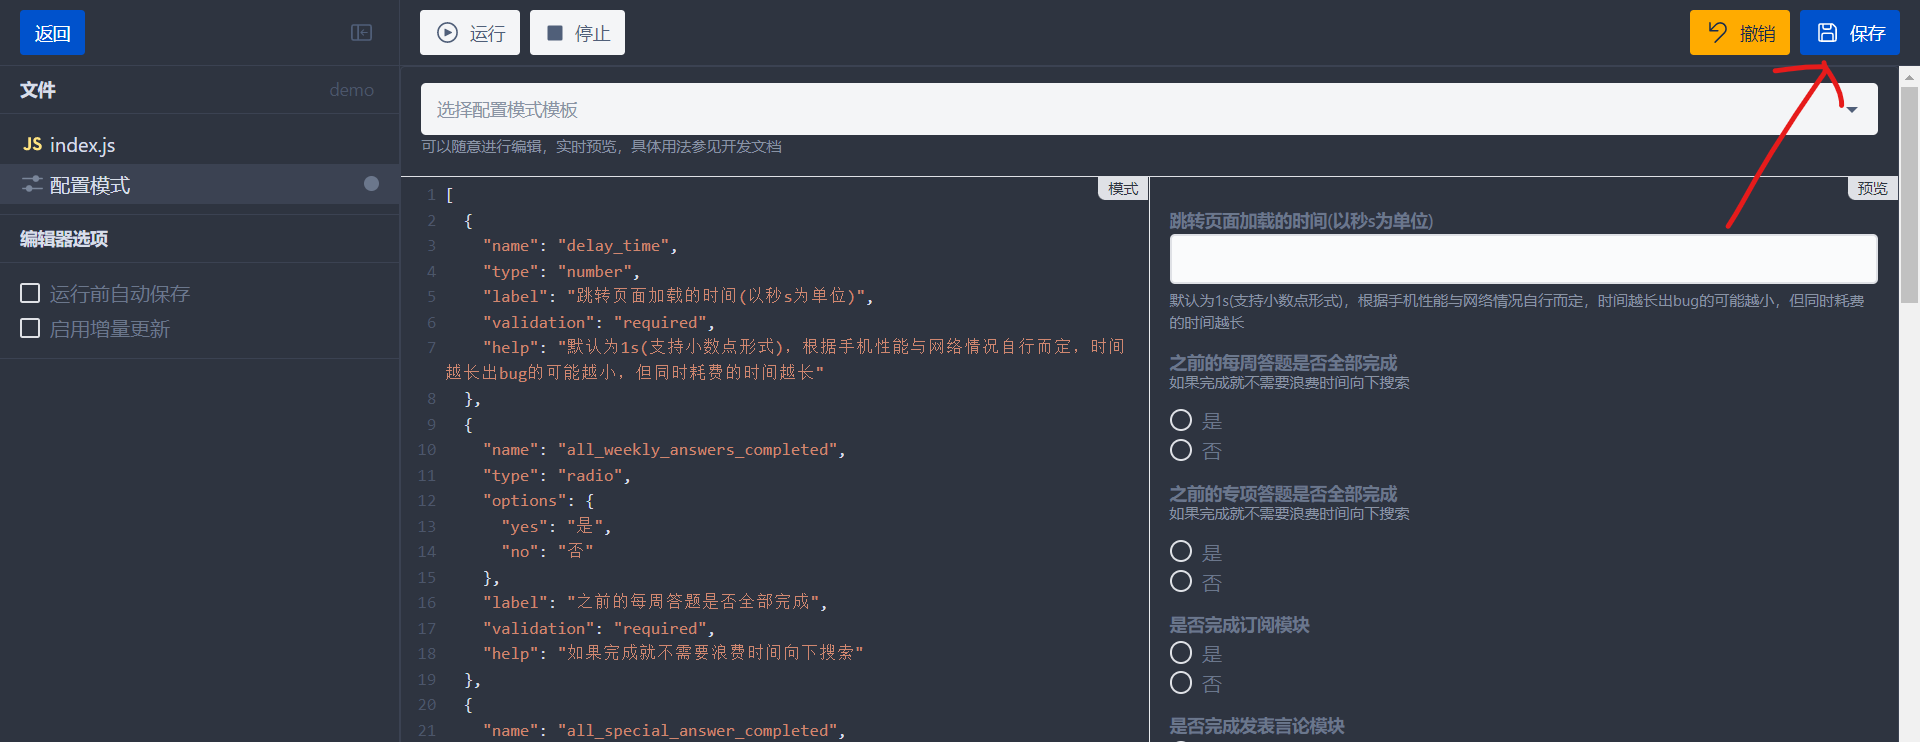Click the 撤销 undo button

coord(1740,33)
